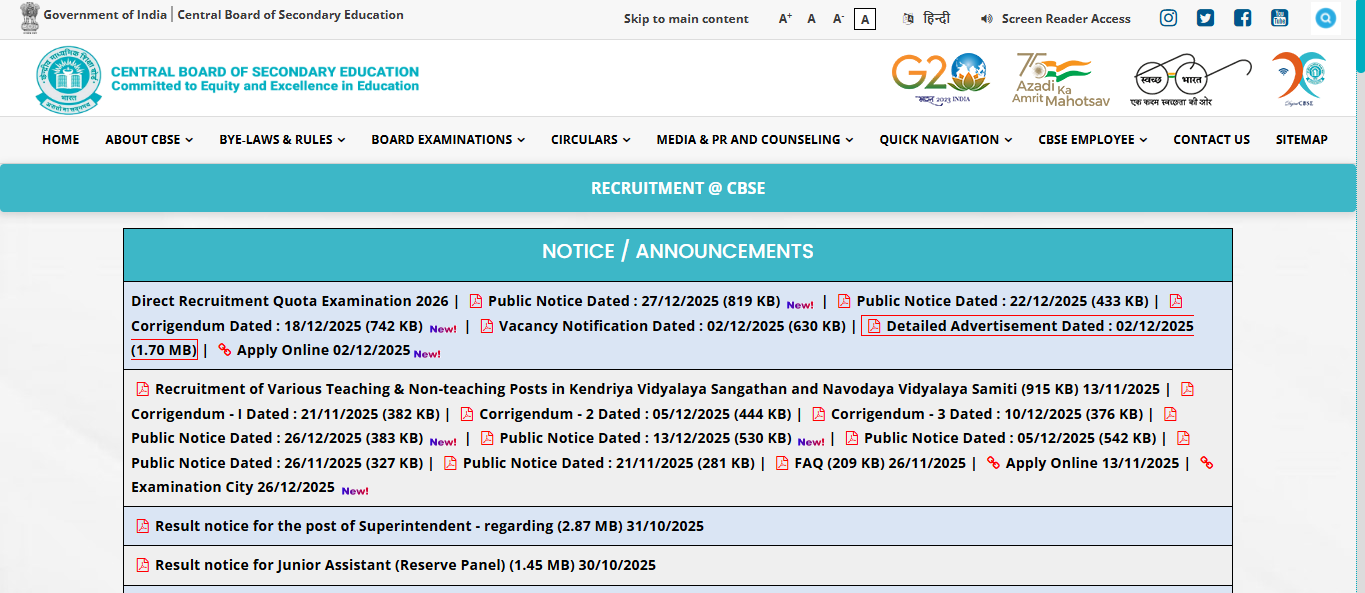Open PDF icon beside FAQ notice
Viewport: 1365px width, 593px height.
[x=781, y=462]
